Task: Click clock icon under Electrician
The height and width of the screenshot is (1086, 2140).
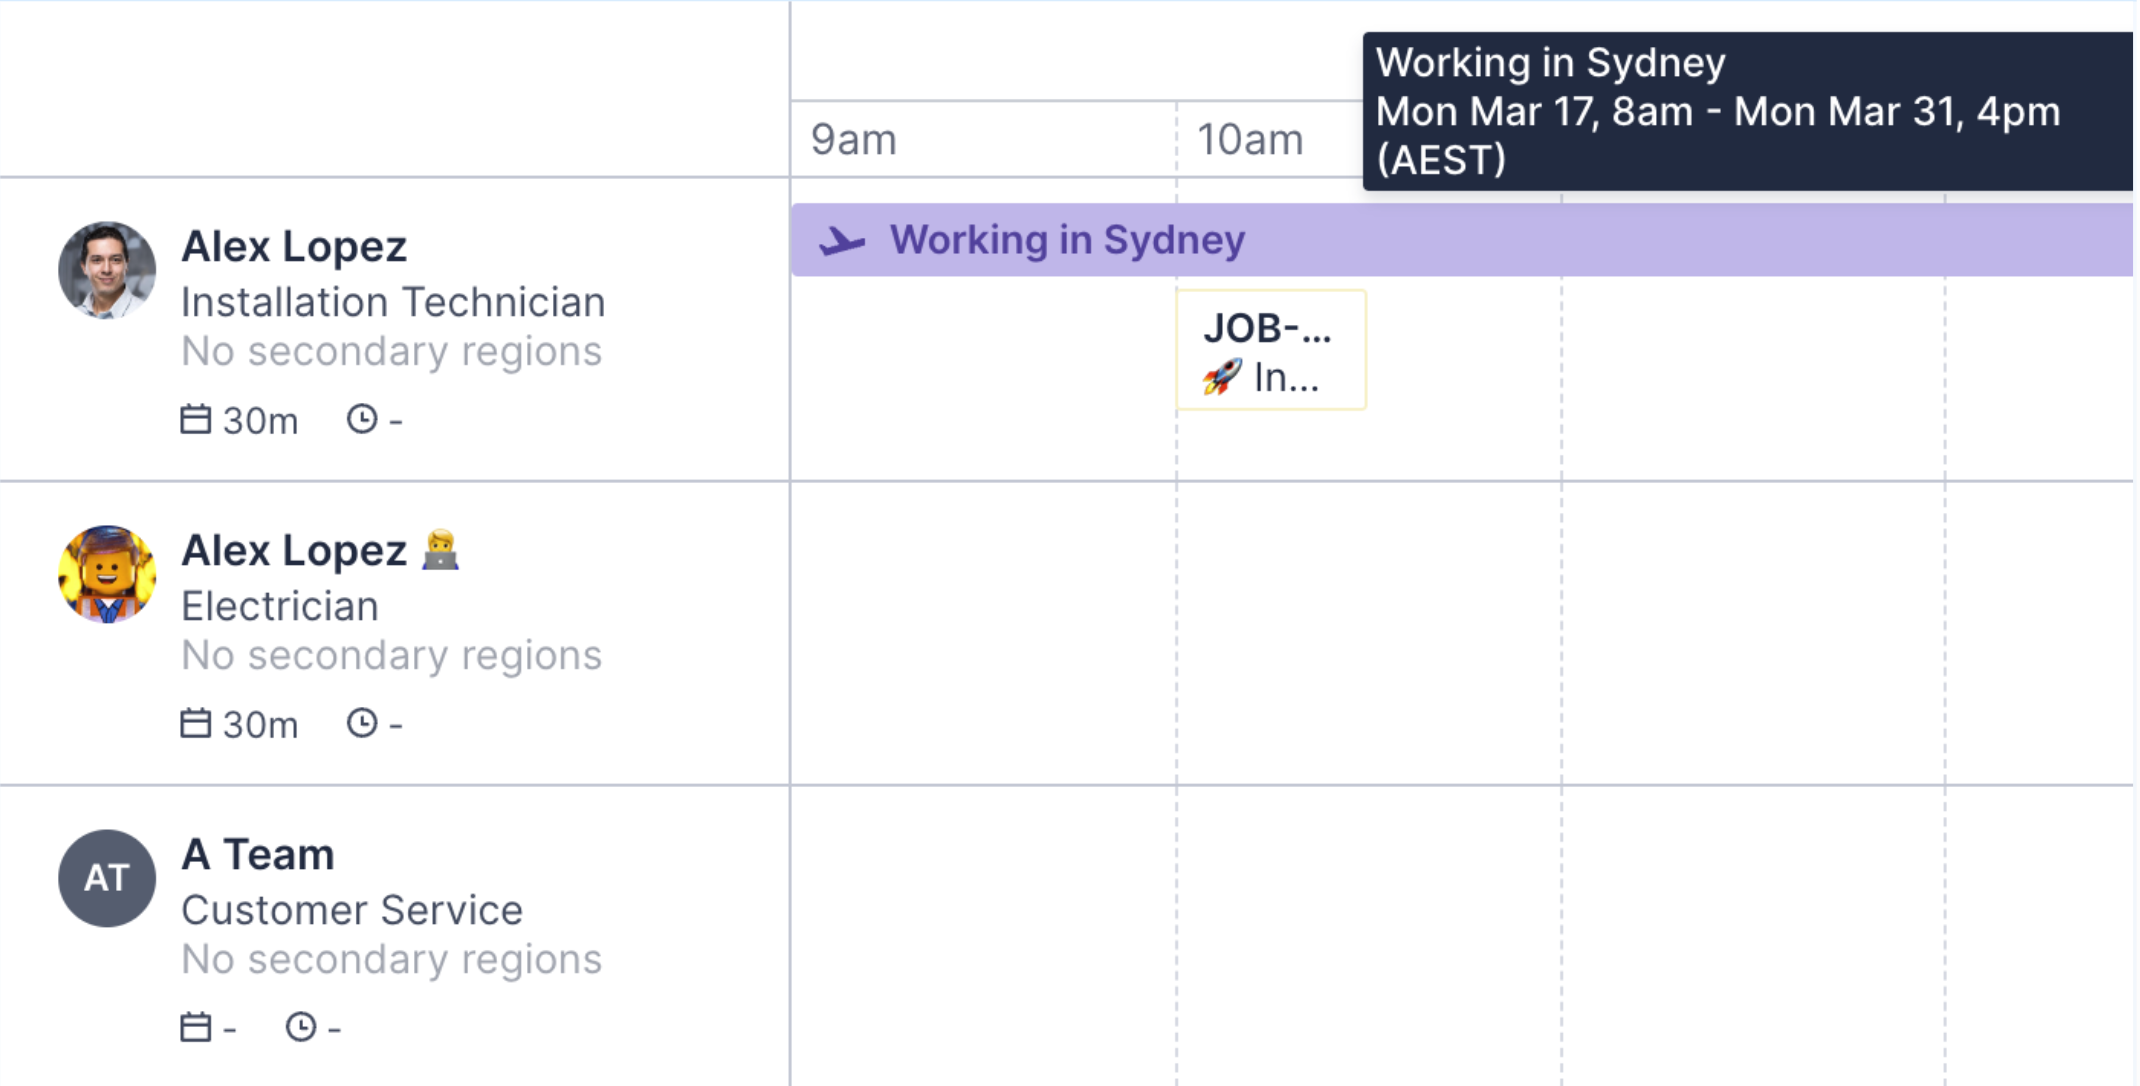Action: click(362, 723)
